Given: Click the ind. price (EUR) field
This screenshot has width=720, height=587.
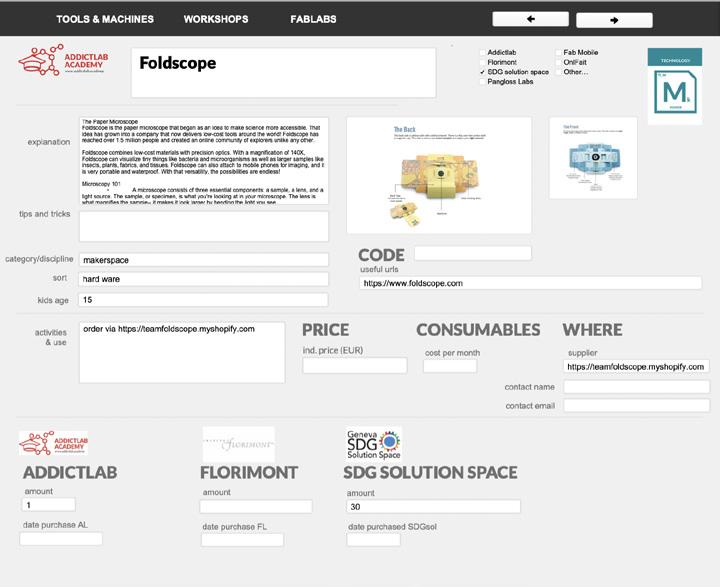Looking at the screenshot, I should coord(354,366).
